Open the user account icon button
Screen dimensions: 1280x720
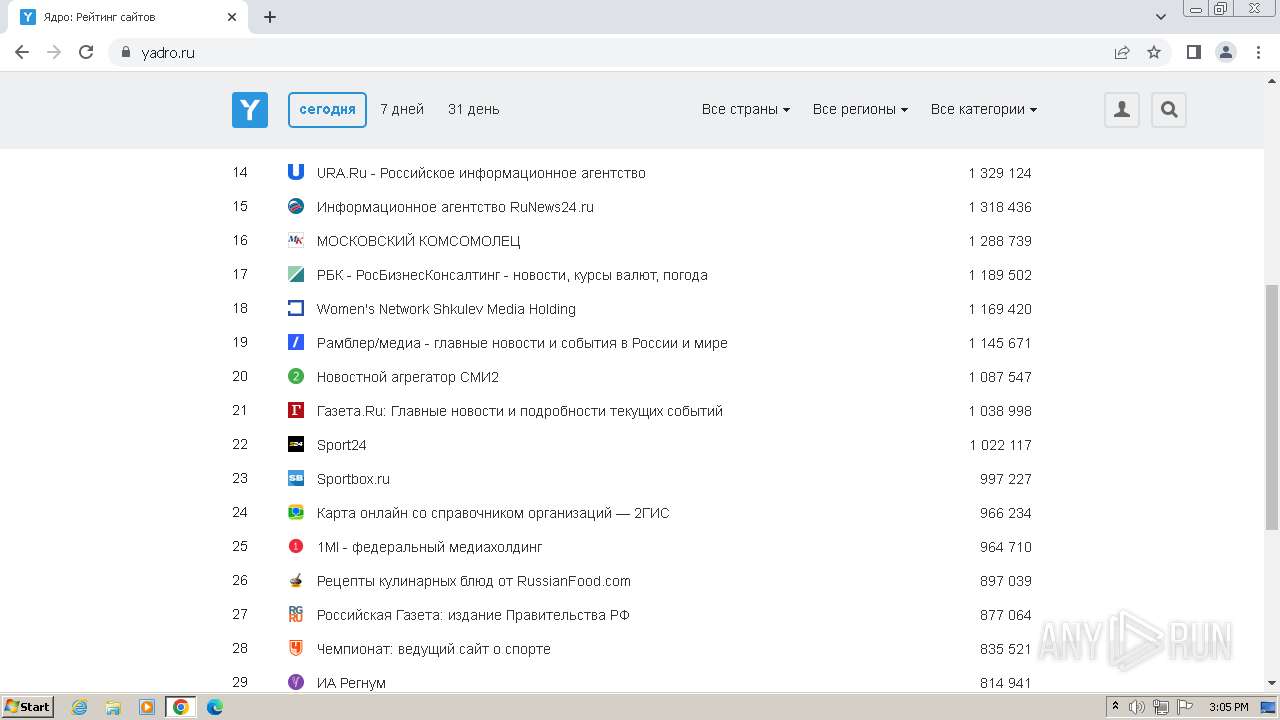pyautogui.click(x=1122, y=109)
